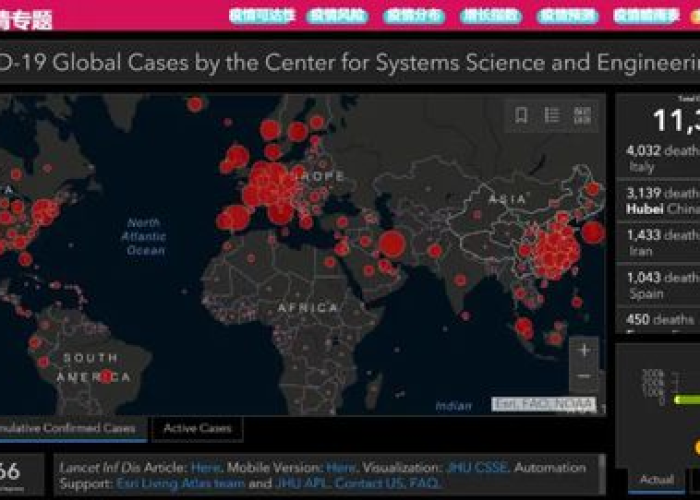
Task: Click the 'SOUTH AMERICA' continent label
Action: 93,368
